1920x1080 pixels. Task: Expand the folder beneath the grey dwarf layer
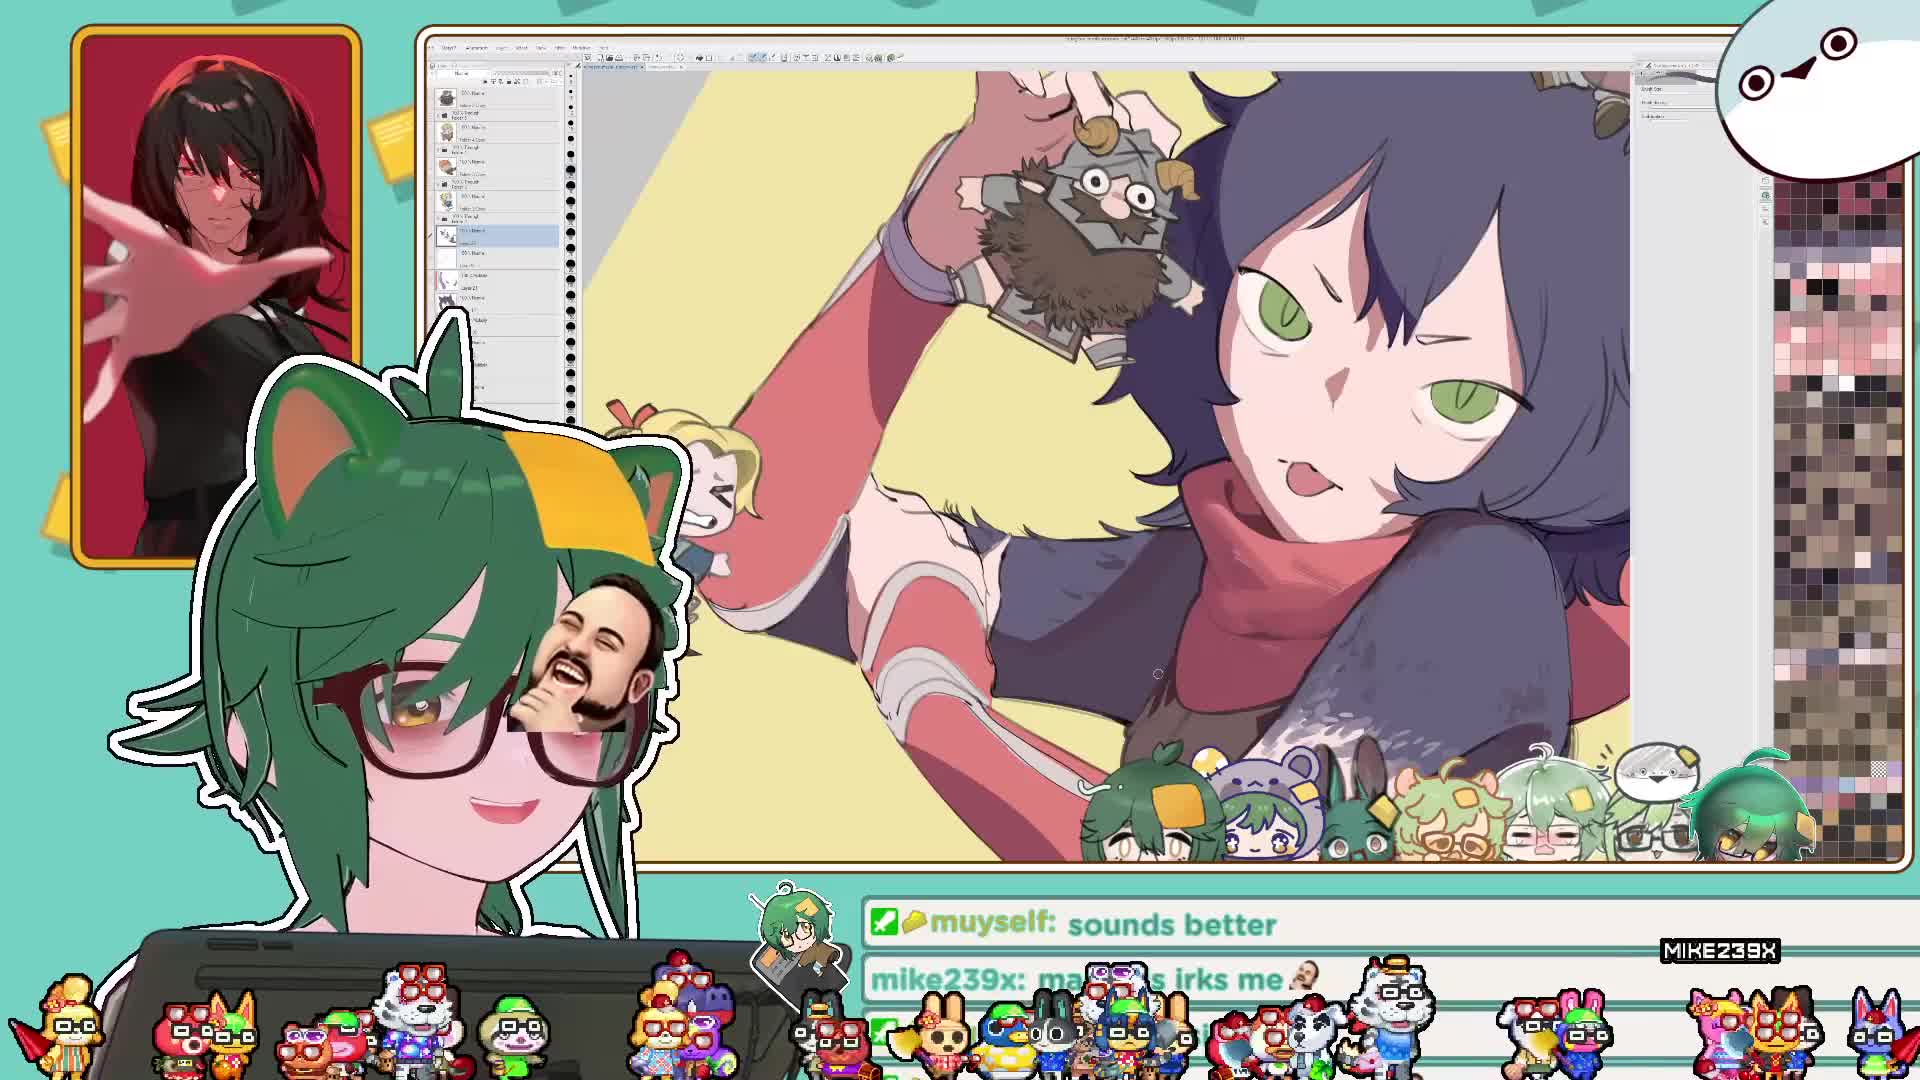tap(438, 116)
